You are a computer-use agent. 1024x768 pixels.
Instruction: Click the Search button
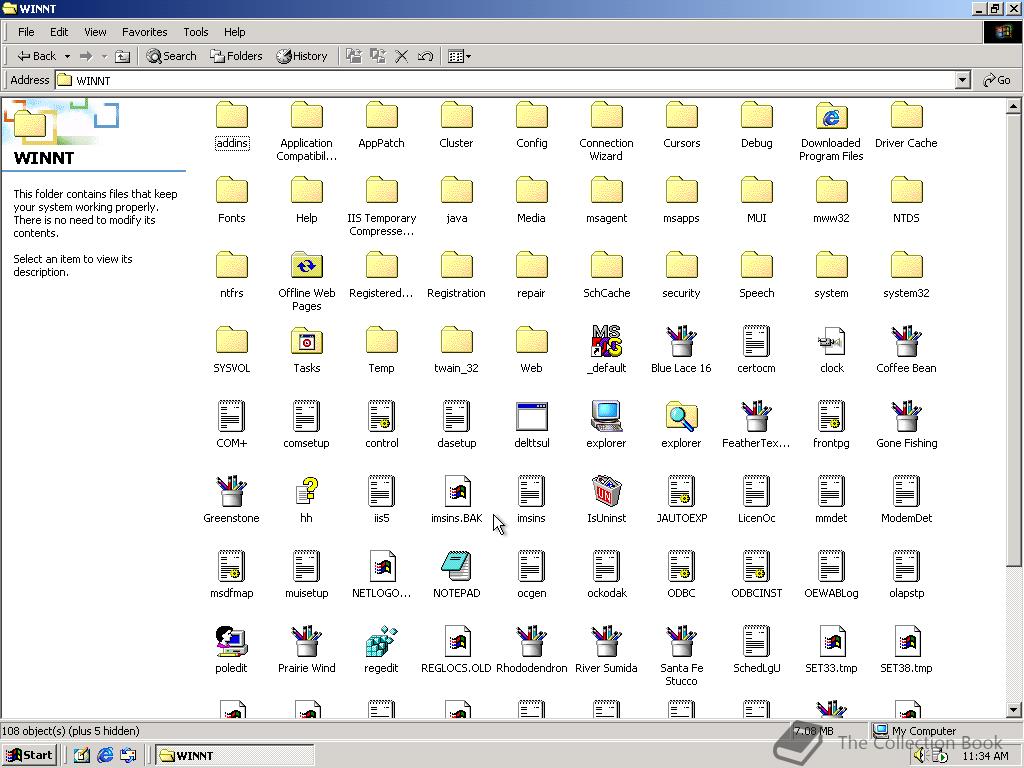pos(171,56)
